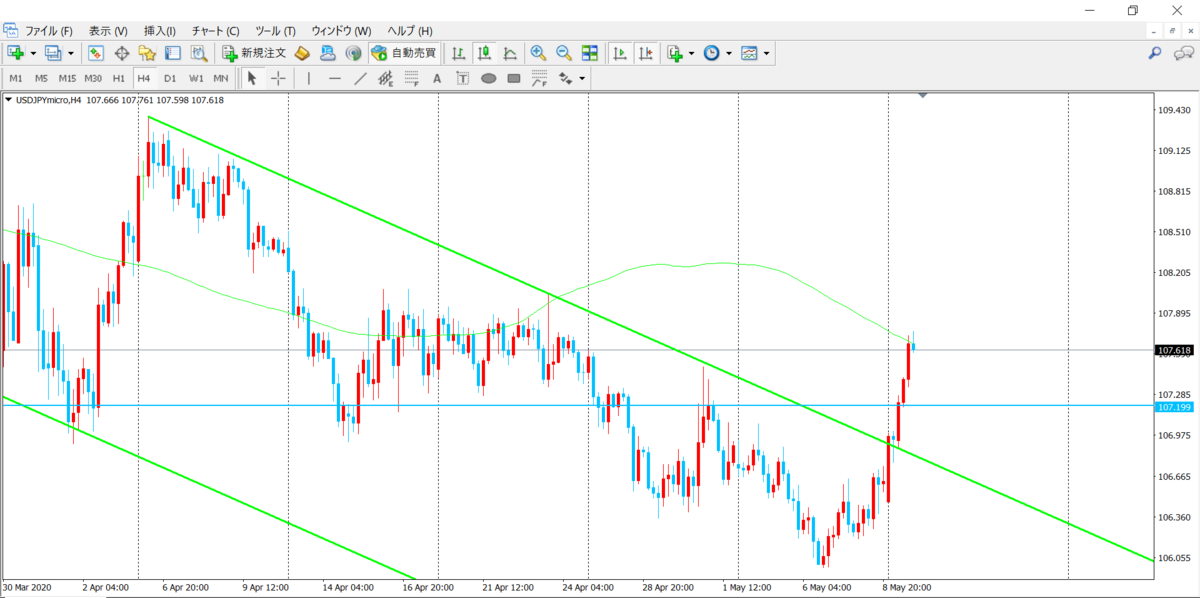Open the periods clock dropdown arrow
This screenshot has width=1200, height=598.
coord(728,53)
